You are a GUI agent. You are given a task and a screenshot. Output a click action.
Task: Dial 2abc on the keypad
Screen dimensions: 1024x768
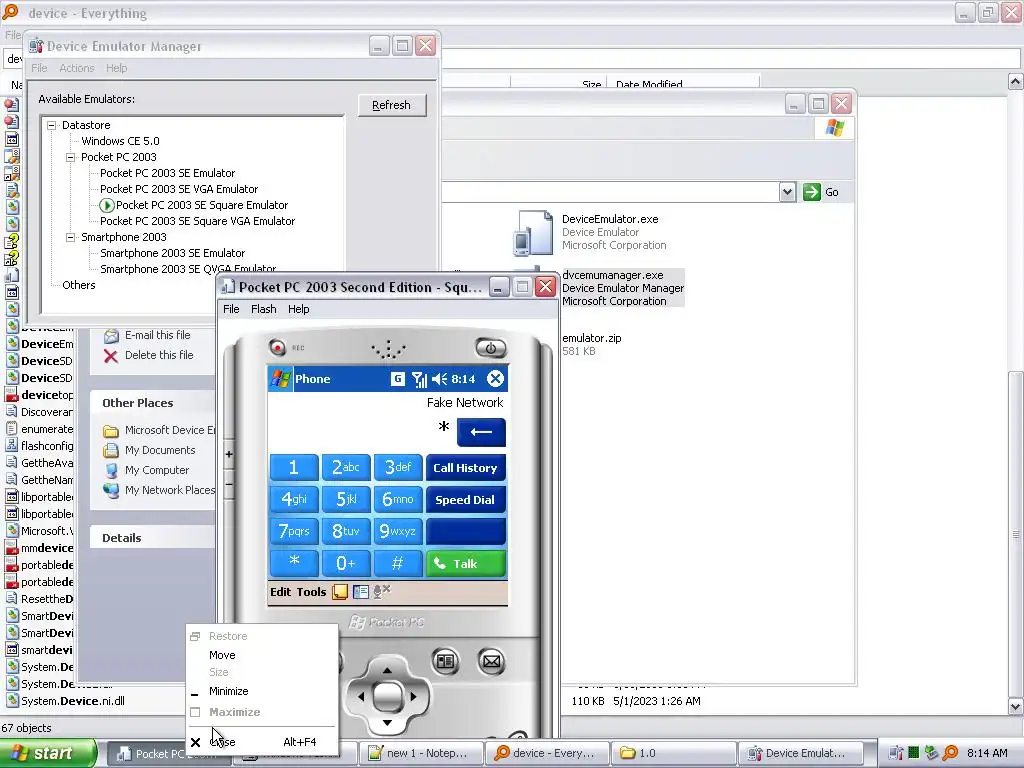346,468
